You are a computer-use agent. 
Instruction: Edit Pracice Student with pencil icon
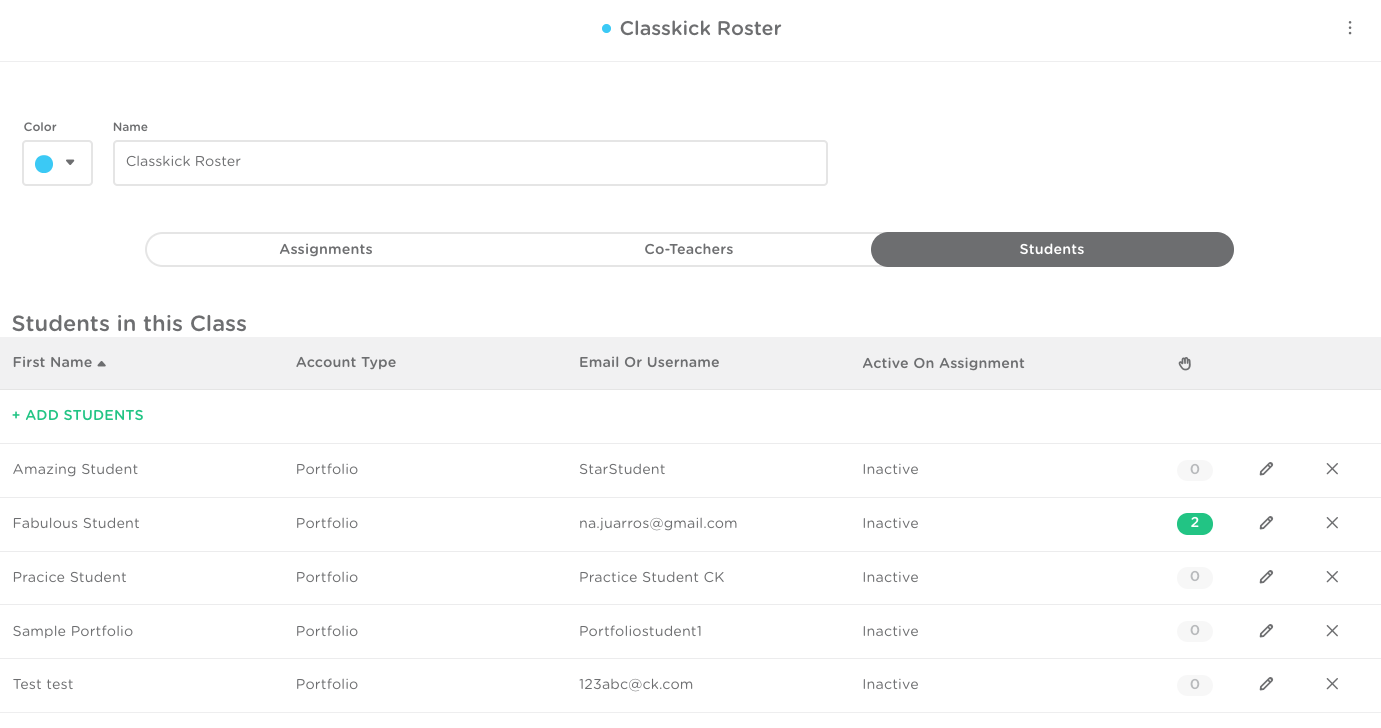click(x=1266, y=577)
